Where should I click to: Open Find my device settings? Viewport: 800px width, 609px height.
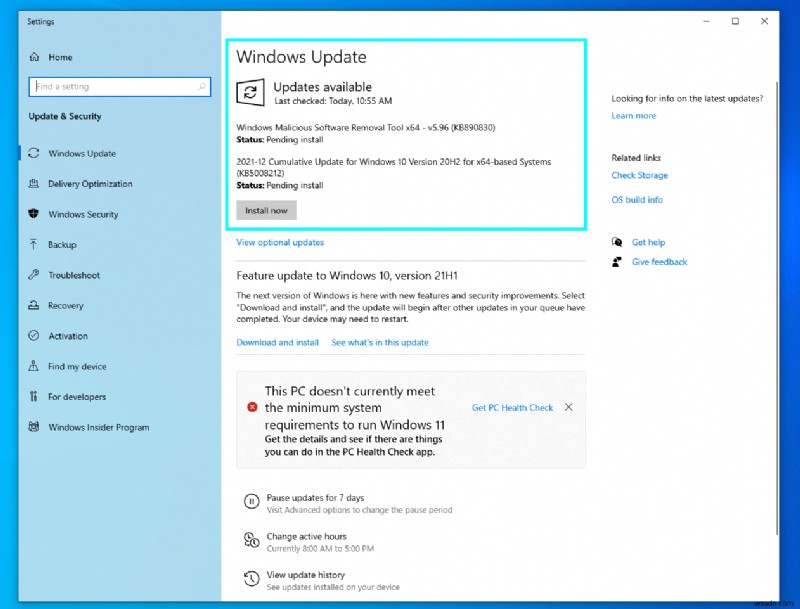pyautogui.click(x=34, y=366)
